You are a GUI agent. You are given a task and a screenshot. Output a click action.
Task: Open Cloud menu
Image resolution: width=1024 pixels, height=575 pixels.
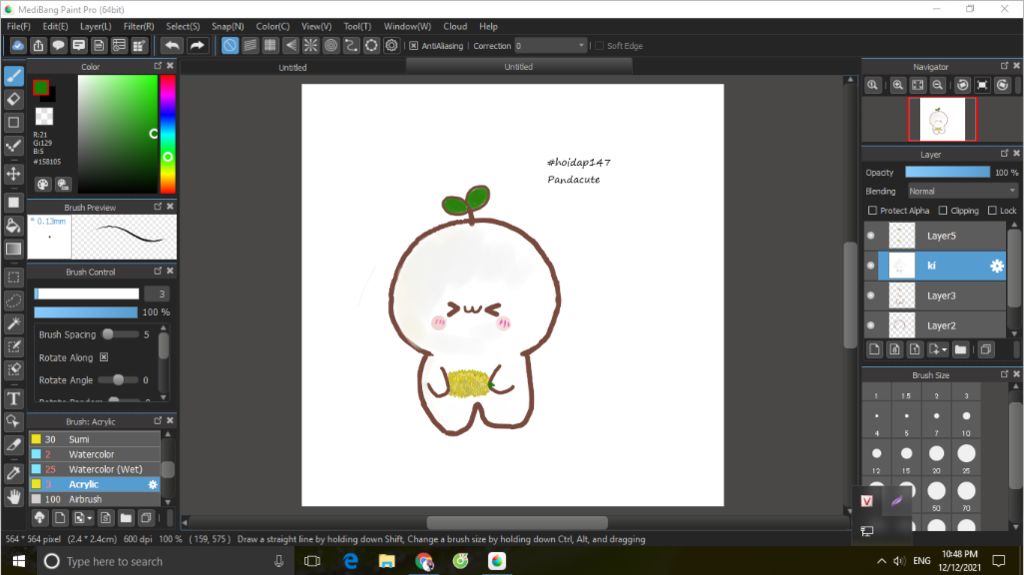tap(455, 26)
